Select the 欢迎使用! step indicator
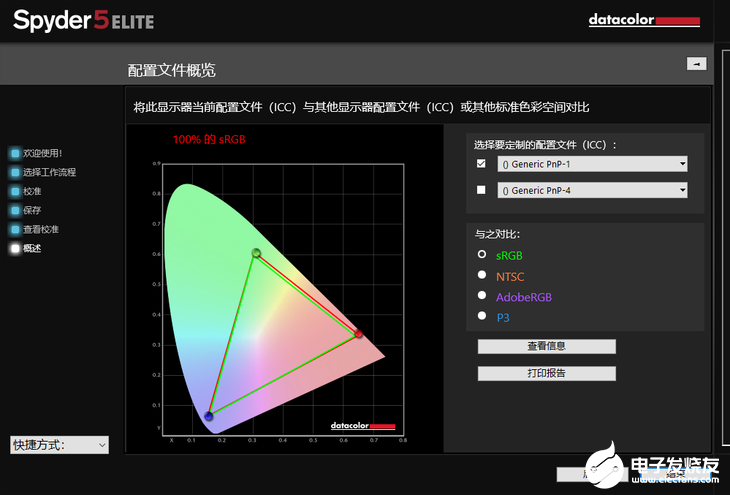730x495 pixels. click(x=15, y=153)
